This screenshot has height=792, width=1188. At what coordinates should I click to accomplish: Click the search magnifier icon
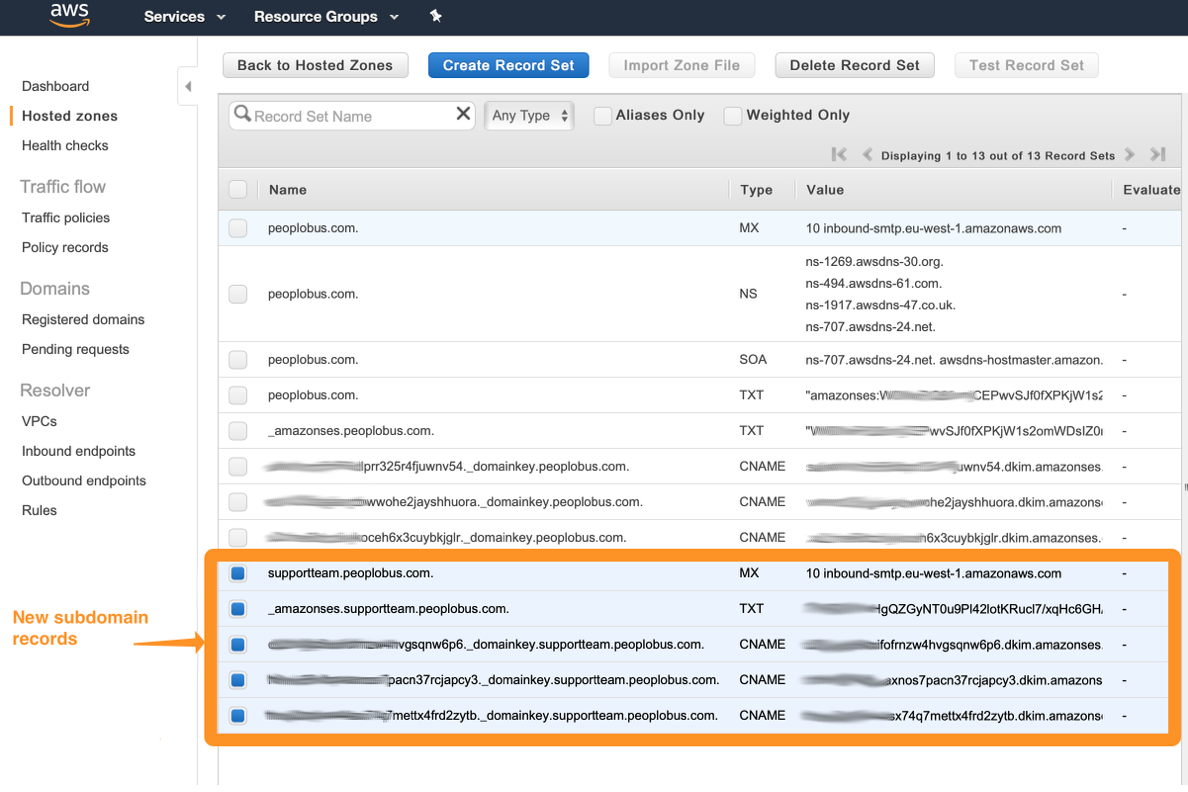click(242, 114)
